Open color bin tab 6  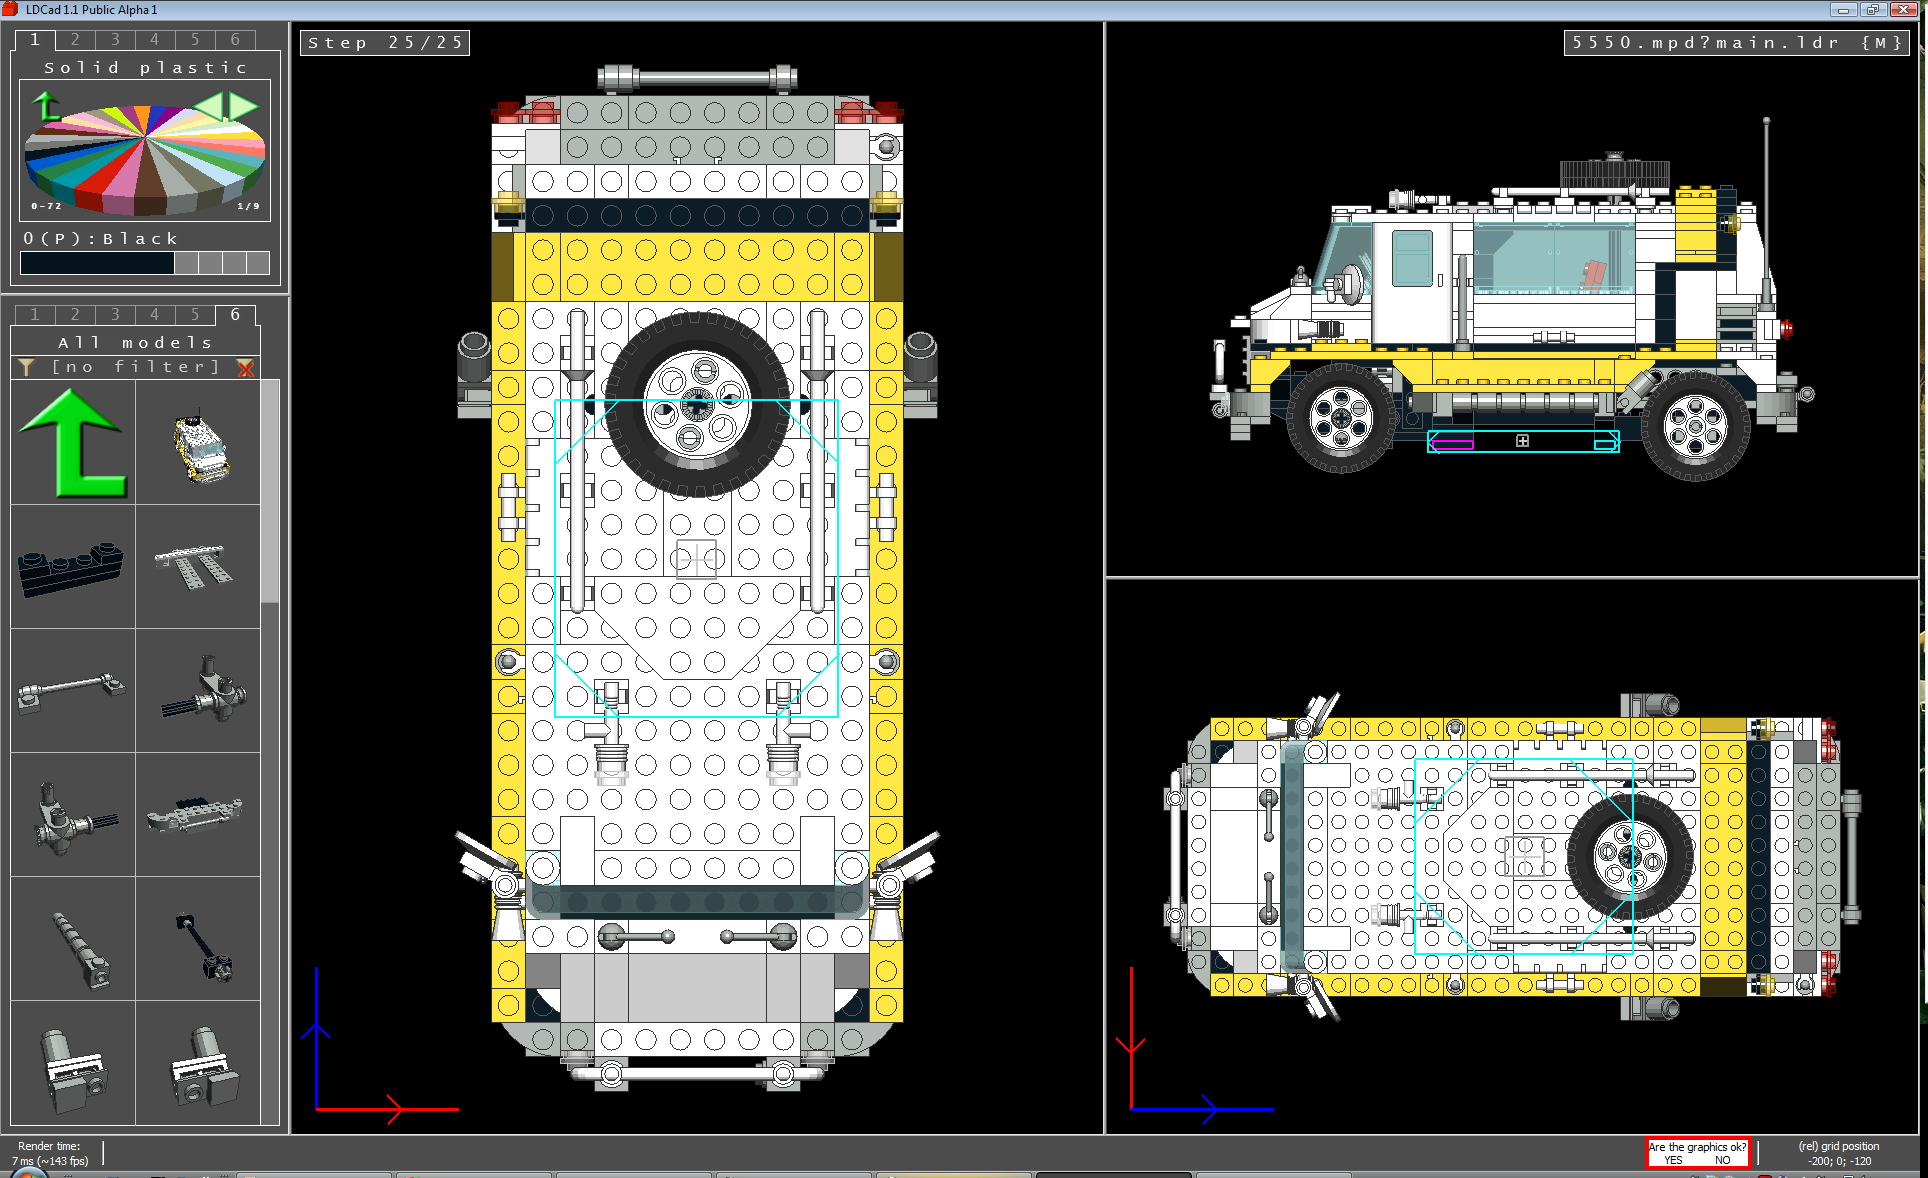[235, 39]
